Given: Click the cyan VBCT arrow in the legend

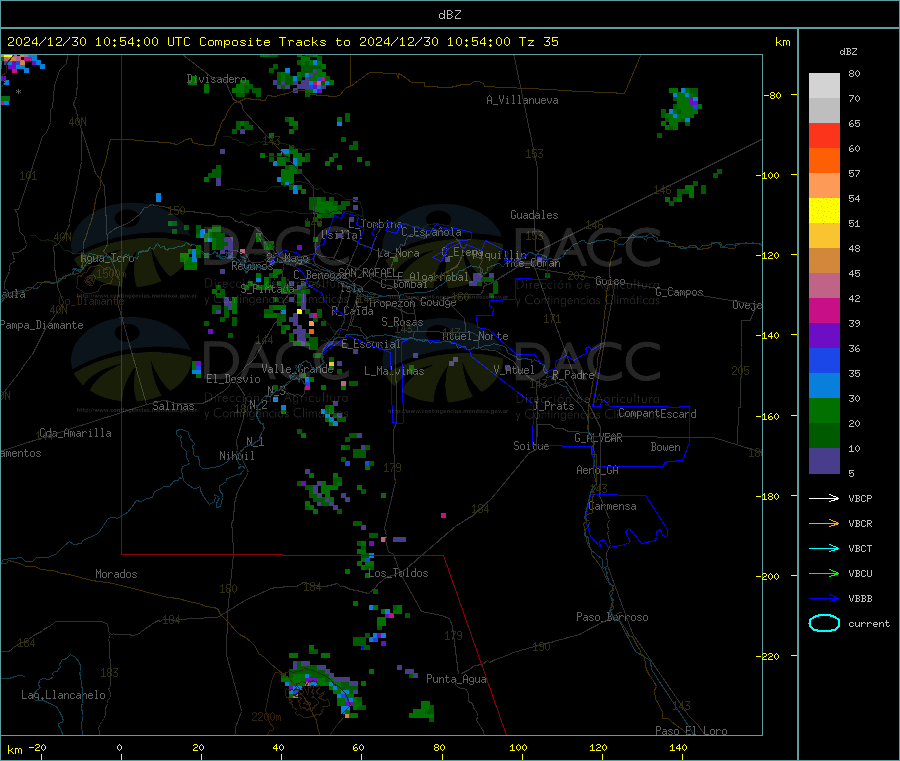Looking at the screenshot, I should [x=824, y=549].
